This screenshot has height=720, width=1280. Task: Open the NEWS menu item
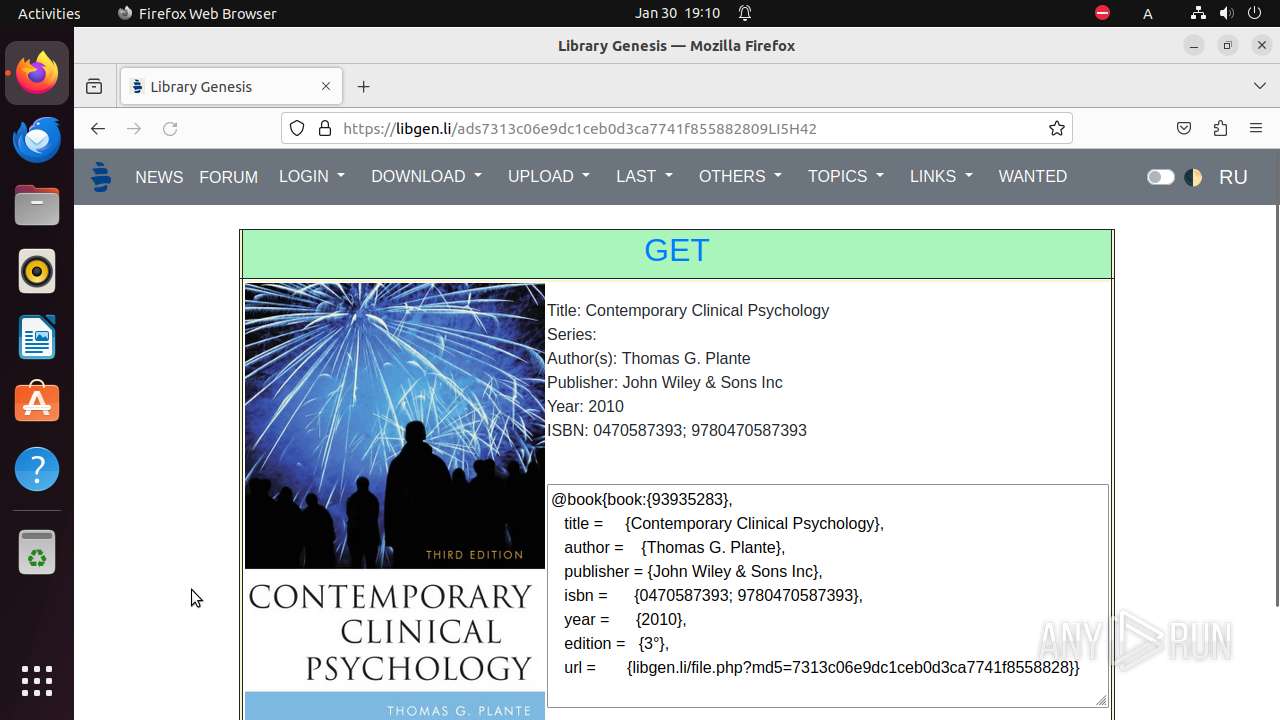pyautogui.click(x=159, y=177)
